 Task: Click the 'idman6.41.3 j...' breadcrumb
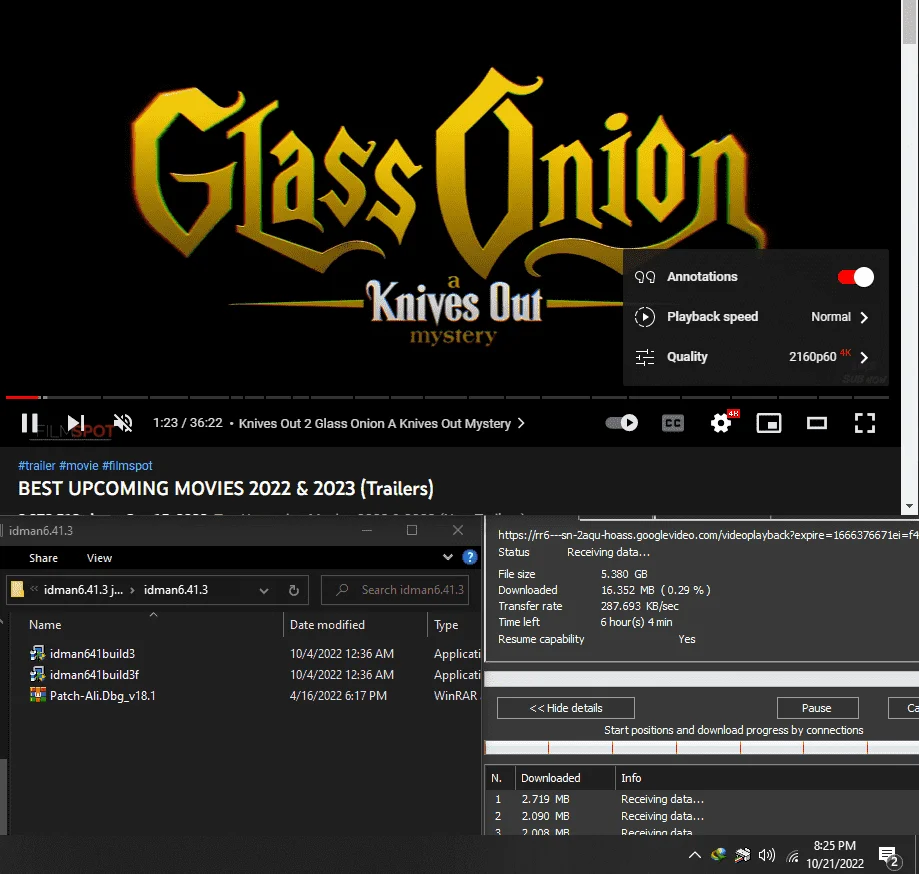click(83, 590)
